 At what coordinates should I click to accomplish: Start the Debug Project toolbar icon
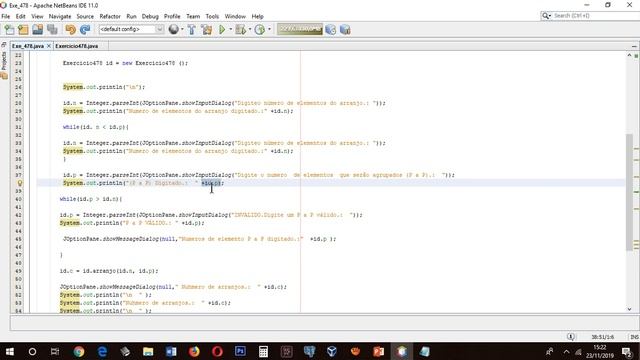241,29
